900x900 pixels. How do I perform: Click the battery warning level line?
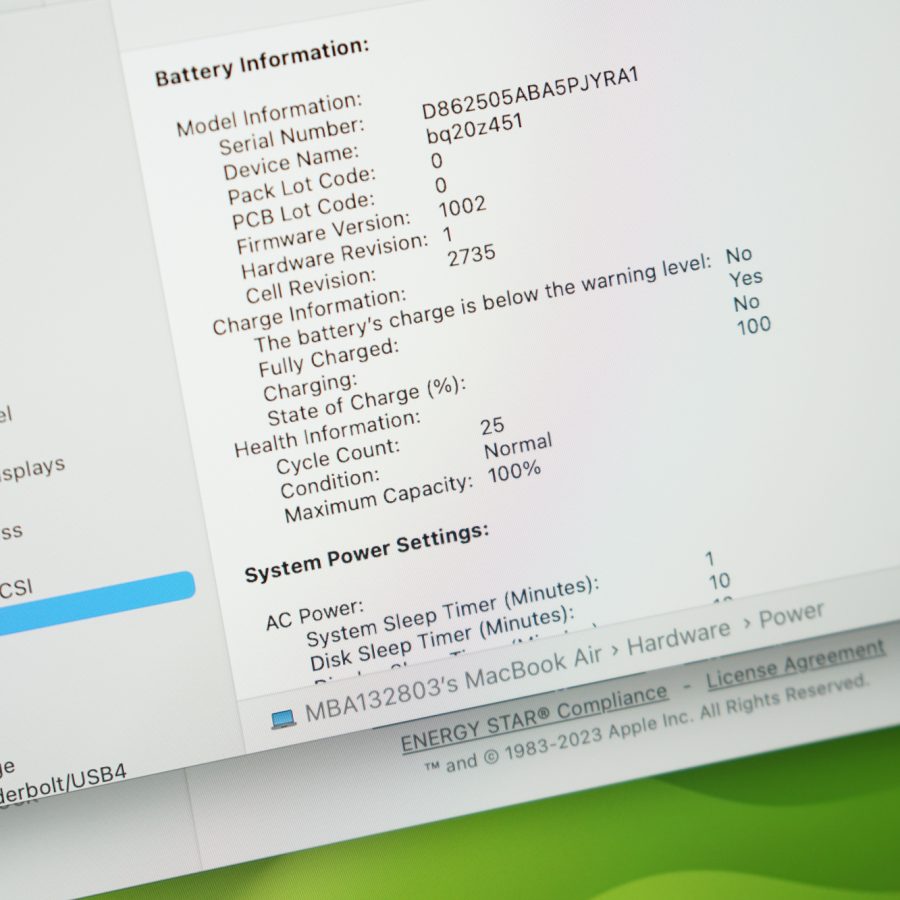[483, 303]
